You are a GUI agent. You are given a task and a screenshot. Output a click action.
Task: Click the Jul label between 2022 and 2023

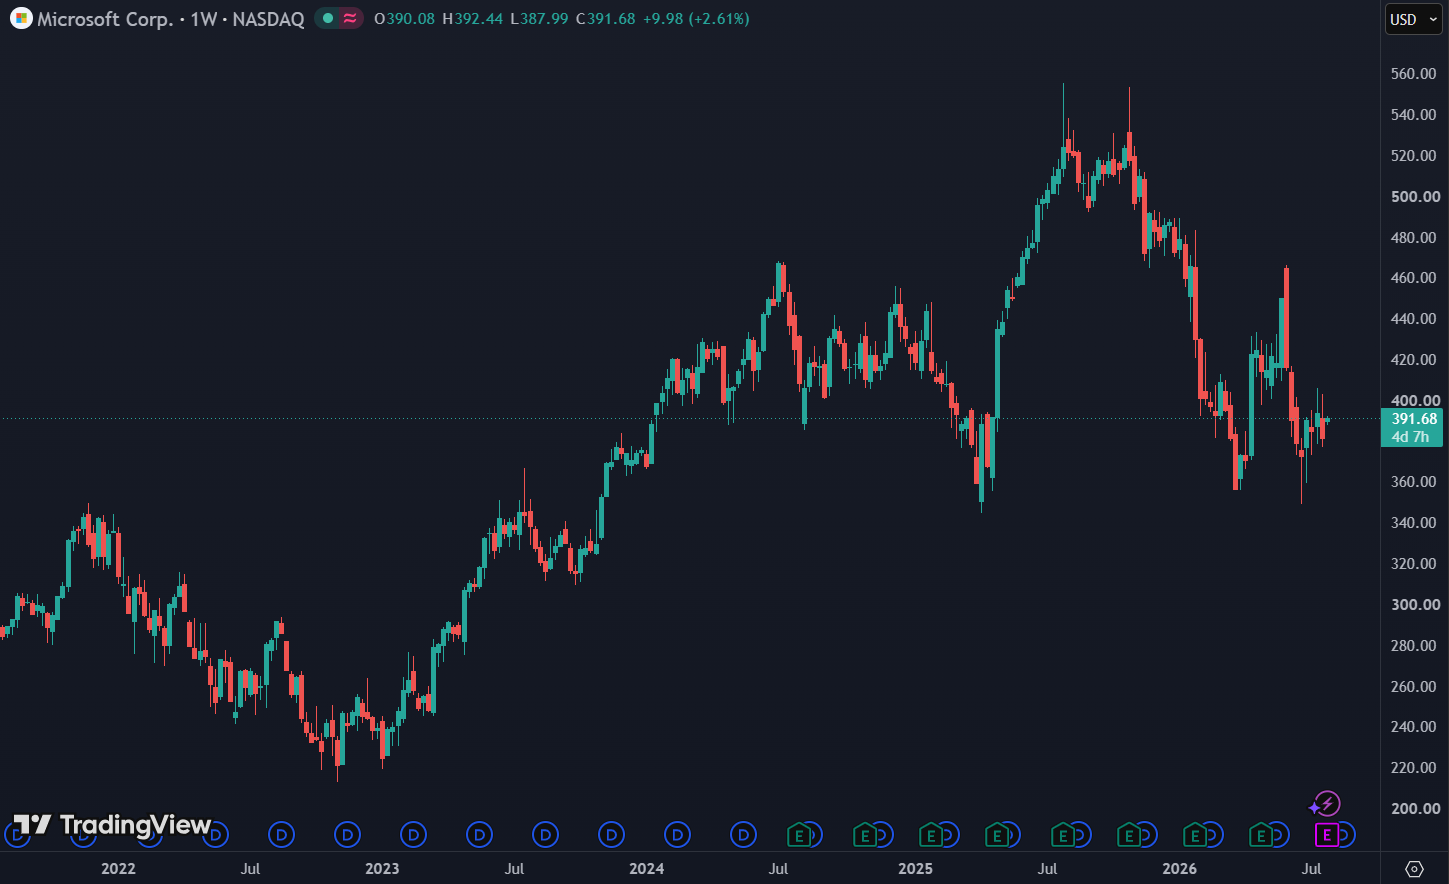250,869
